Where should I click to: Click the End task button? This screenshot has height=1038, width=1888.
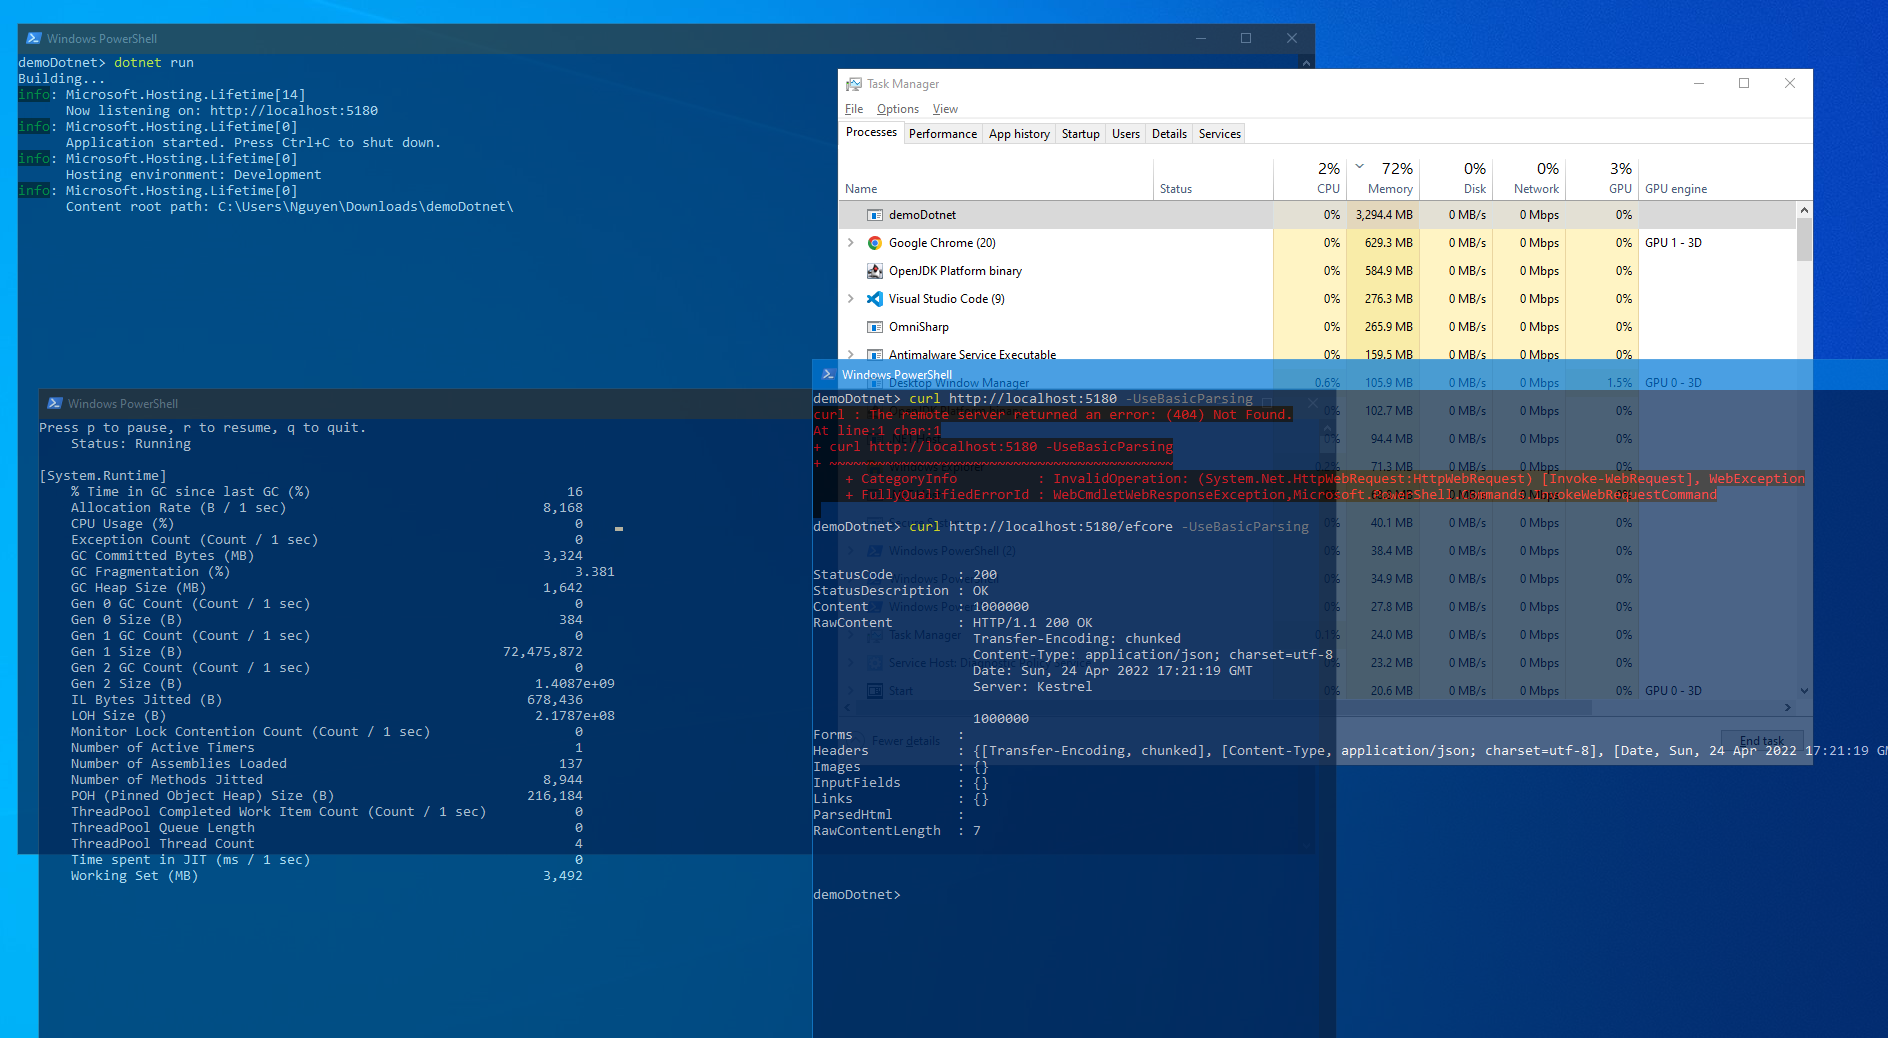1762,740
